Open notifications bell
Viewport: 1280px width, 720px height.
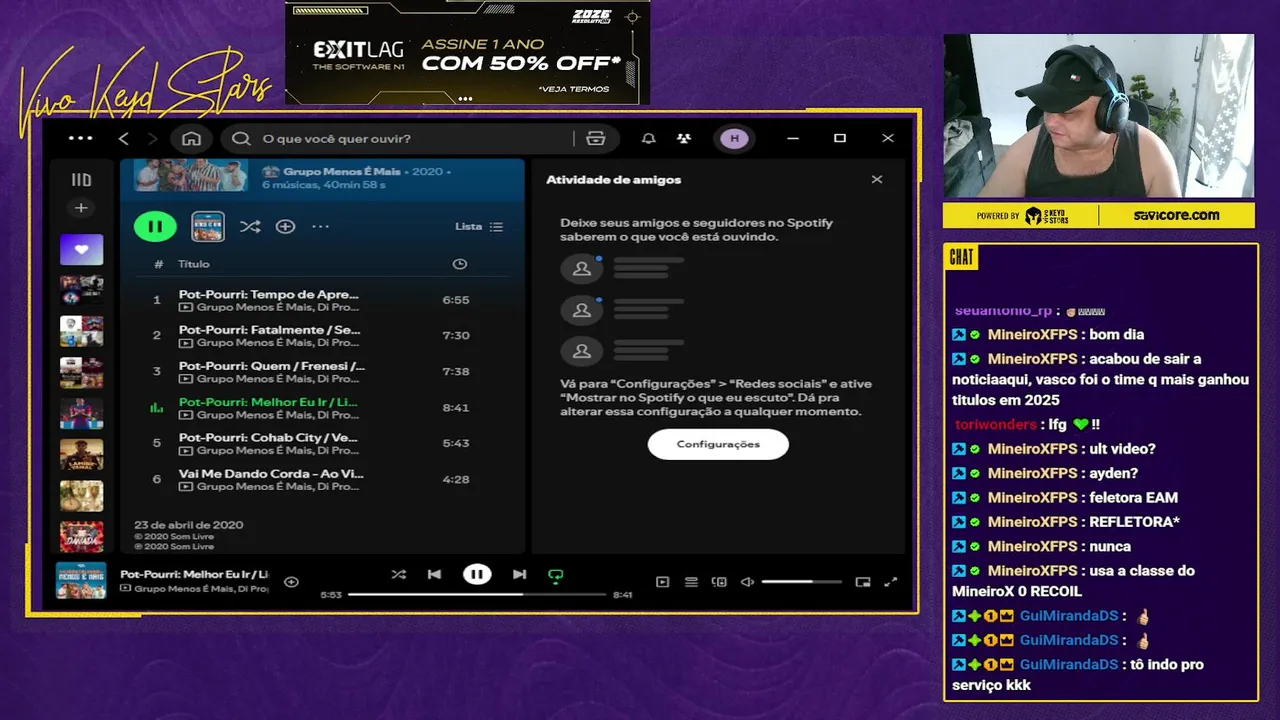coord(649,138)
